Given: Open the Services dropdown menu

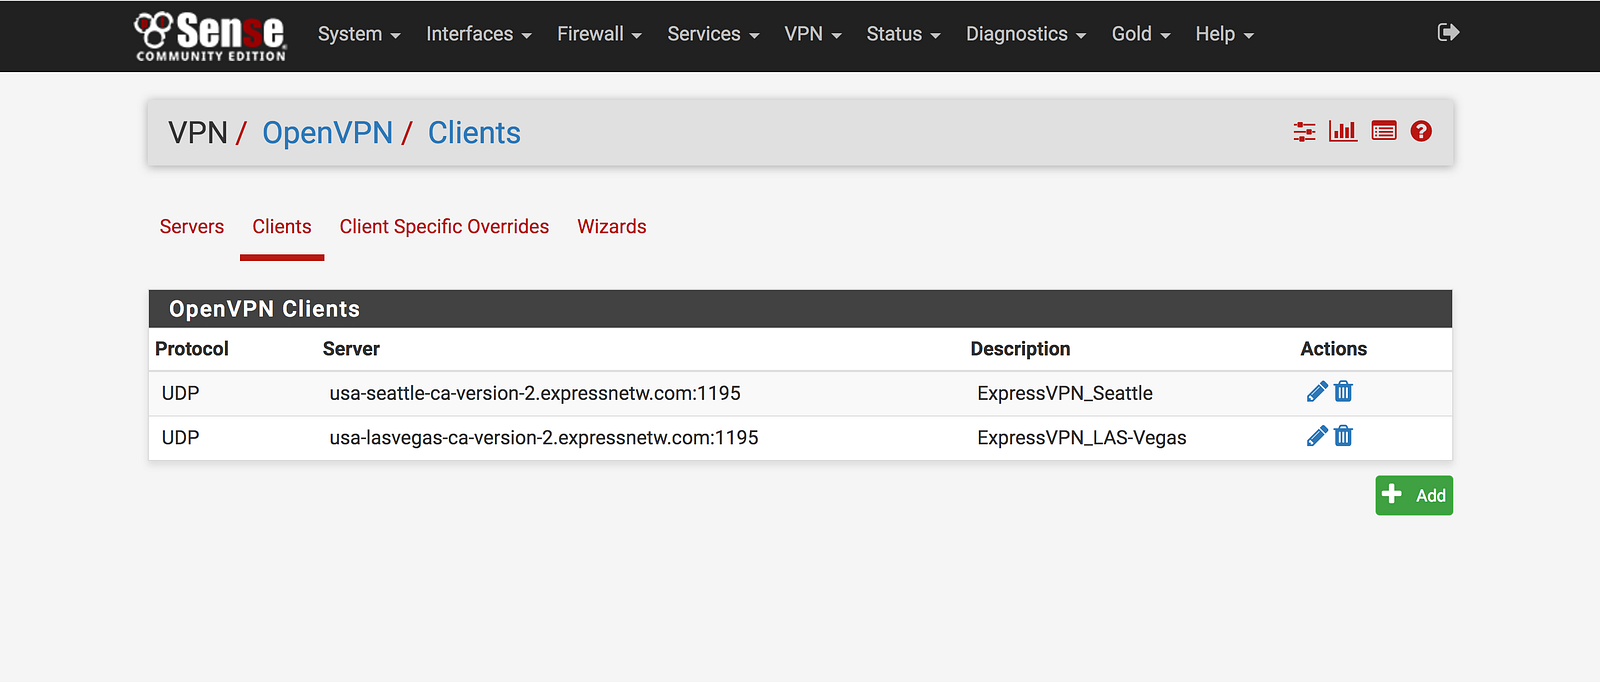Looking at the screenshot, I should pos(713,34).
